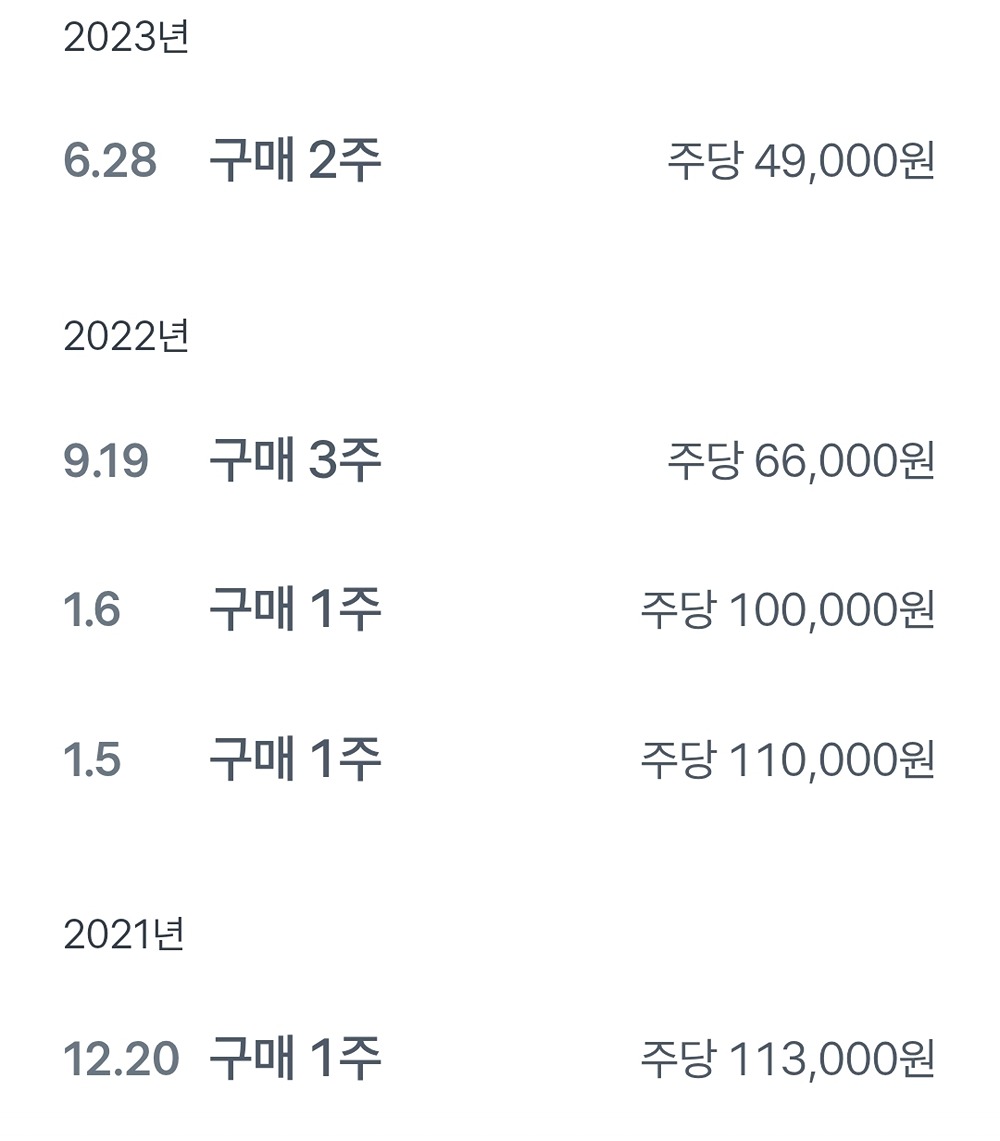Click the 6.28 transaction date
The height and width of the screenshot is (1141, 1000).
pyautogui.click(x=110, y=161)
